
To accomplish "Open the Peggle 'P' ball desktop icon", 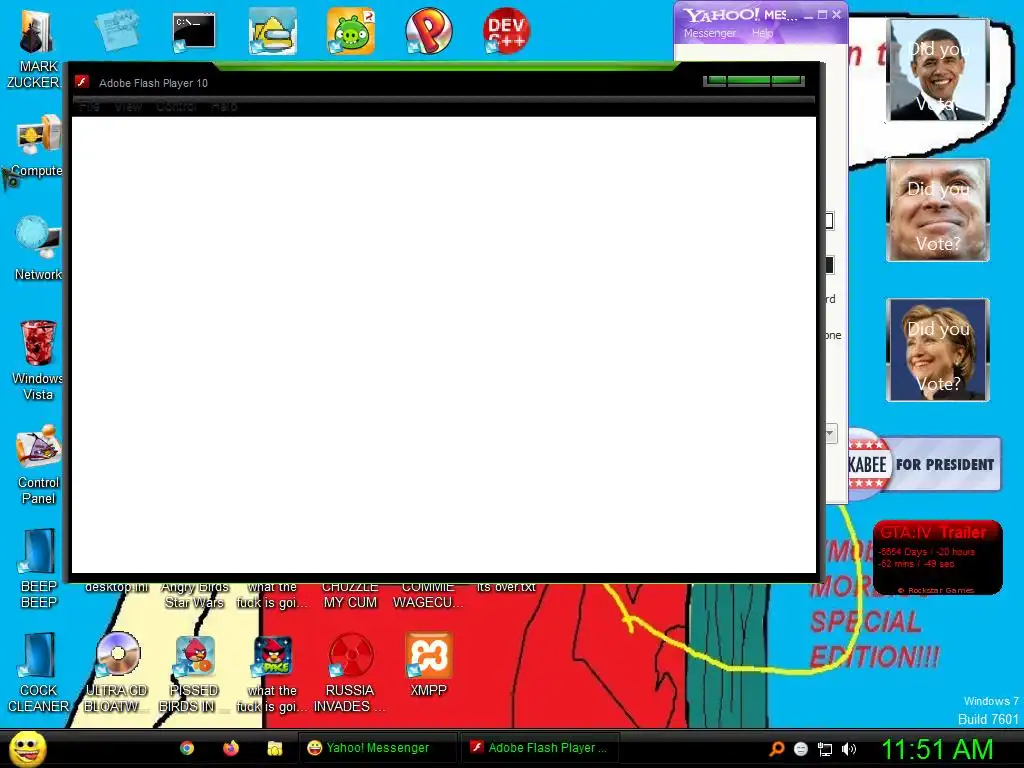I will tap(428, 31).
